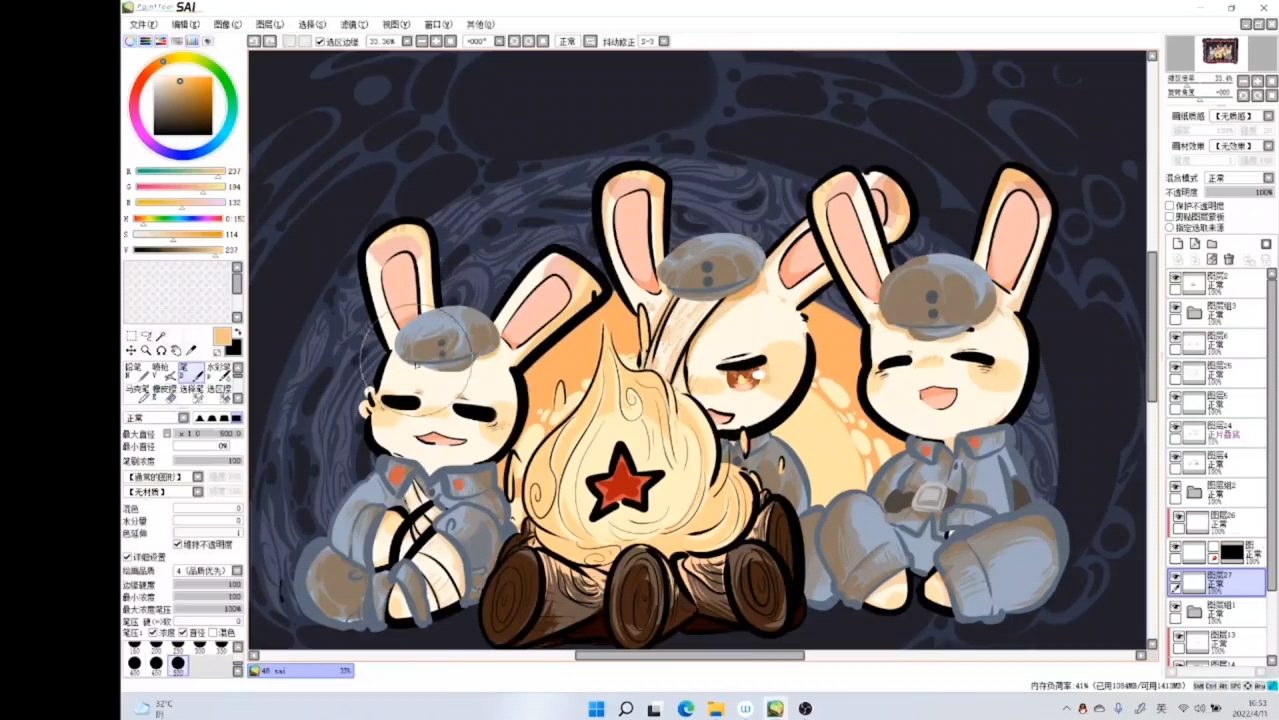This screenshot has width=1279, height=720.
Task: Select the magic wand tool
Action: (161, 337)
